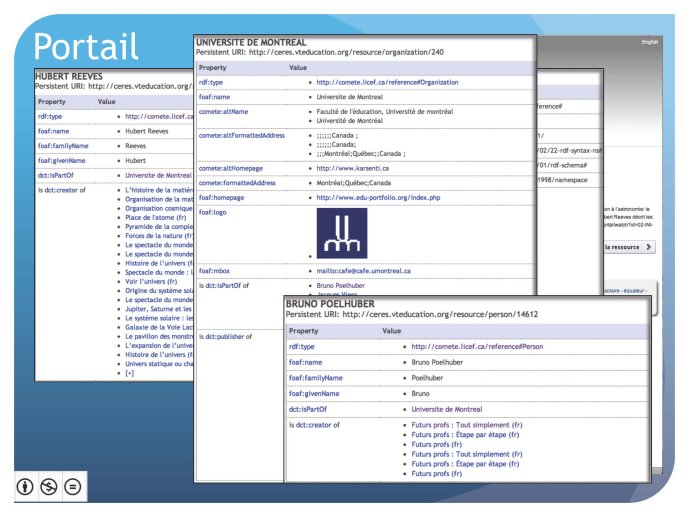Click the Creative Commons non-commercial icon
Viewport: 689px width, 517px height.
[49, 487]
